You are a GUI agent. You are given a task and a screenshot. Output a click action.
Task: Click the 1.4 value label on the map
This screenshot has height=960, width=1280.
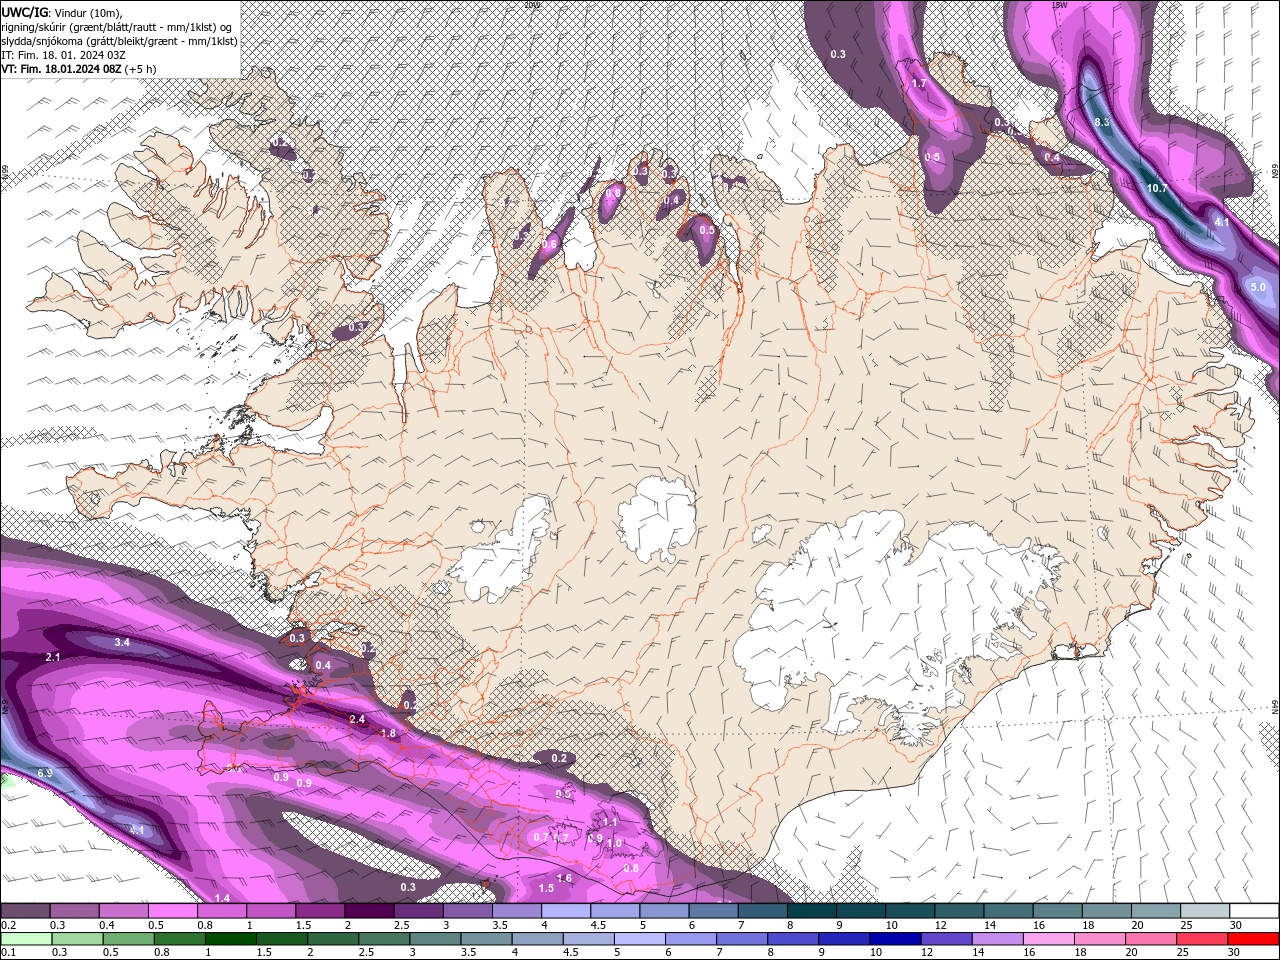pos(222,899)
